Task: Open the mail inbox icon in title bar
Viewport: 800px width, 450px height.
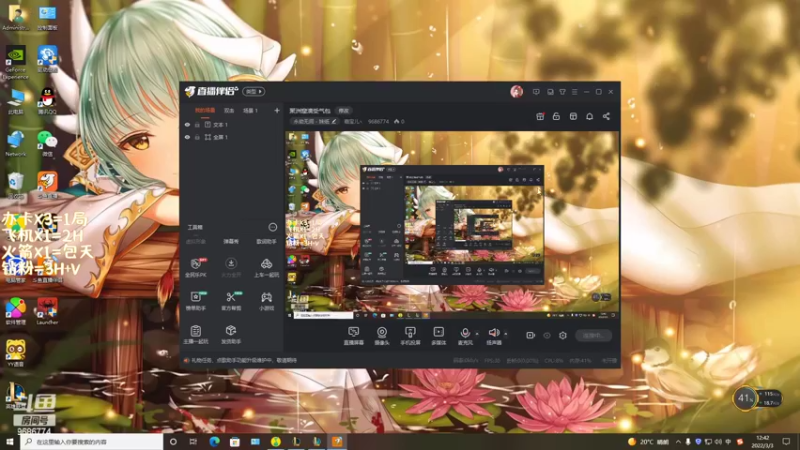Action: click(550, 92)
